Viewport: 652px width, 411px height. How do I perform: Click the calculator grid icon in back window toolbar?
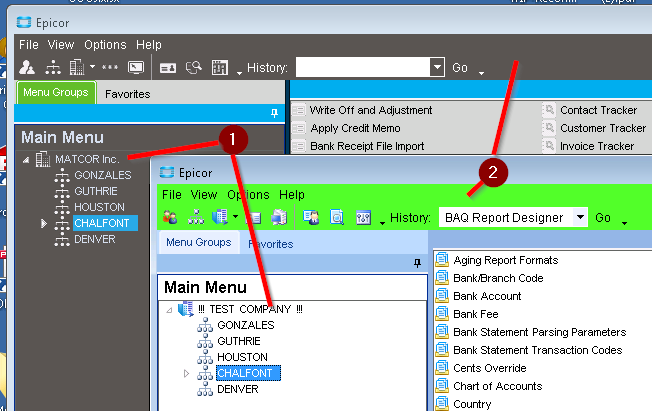[x=220, y=67]
